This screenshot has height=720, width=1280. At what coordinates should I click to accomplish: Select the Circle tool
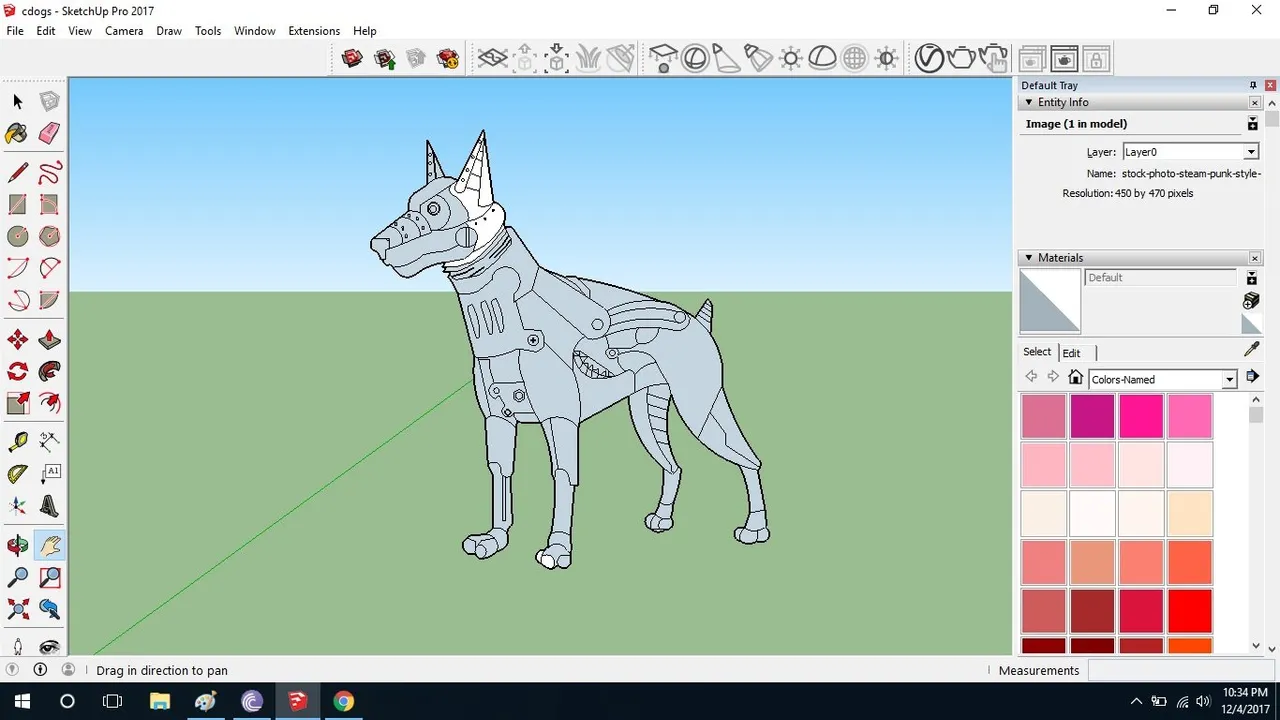[x=17, y=236]
